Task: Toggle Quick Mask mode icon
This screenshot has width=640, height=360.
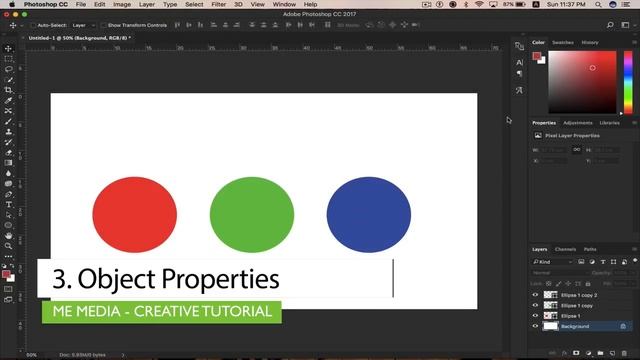Action: (8, 289)
